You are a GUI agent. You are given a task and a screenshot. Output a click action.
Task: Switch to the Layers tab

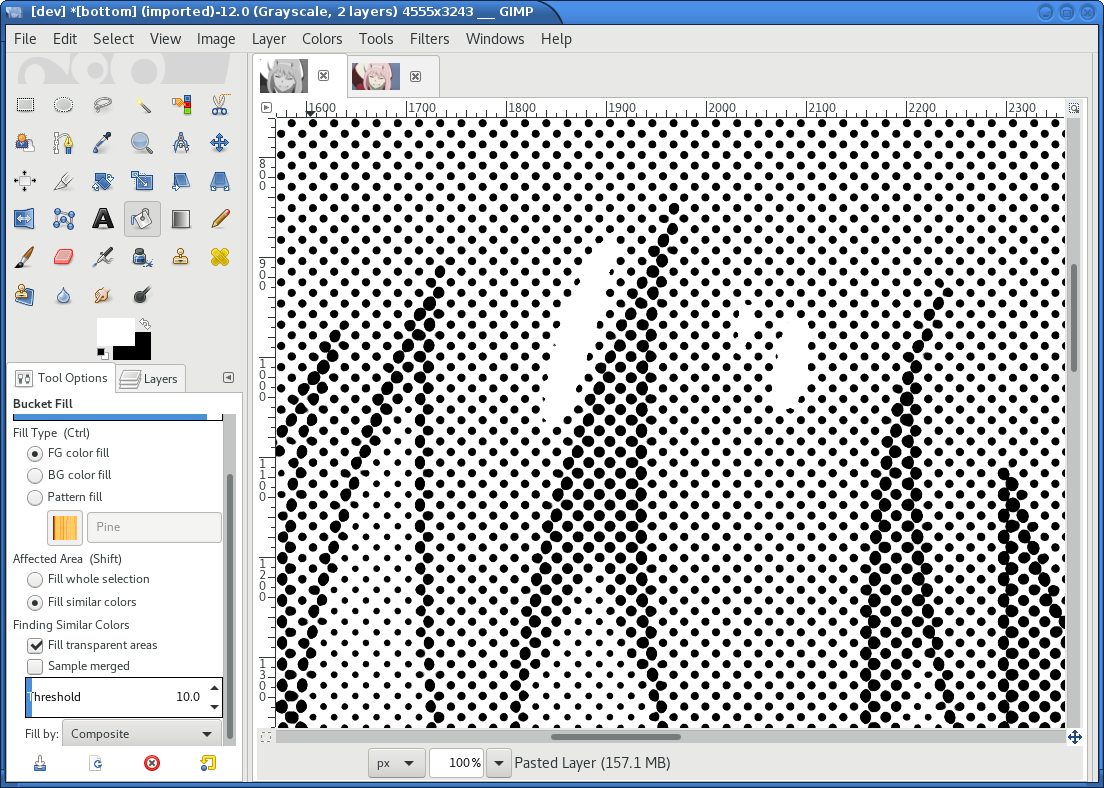coord(149,378)
